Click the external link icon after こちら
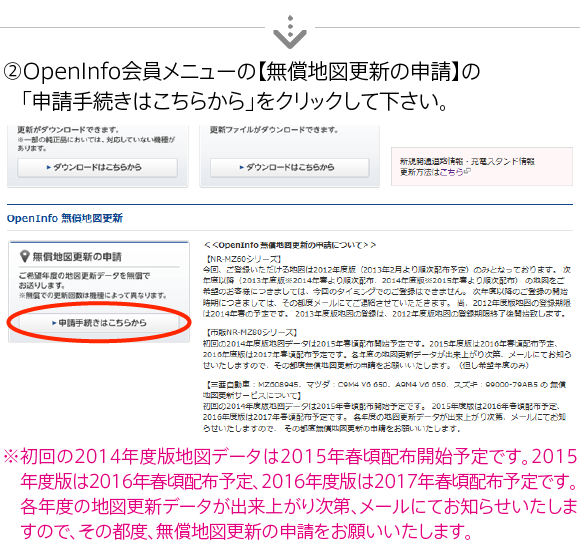580x554 pixels. (x=467, y=171)
